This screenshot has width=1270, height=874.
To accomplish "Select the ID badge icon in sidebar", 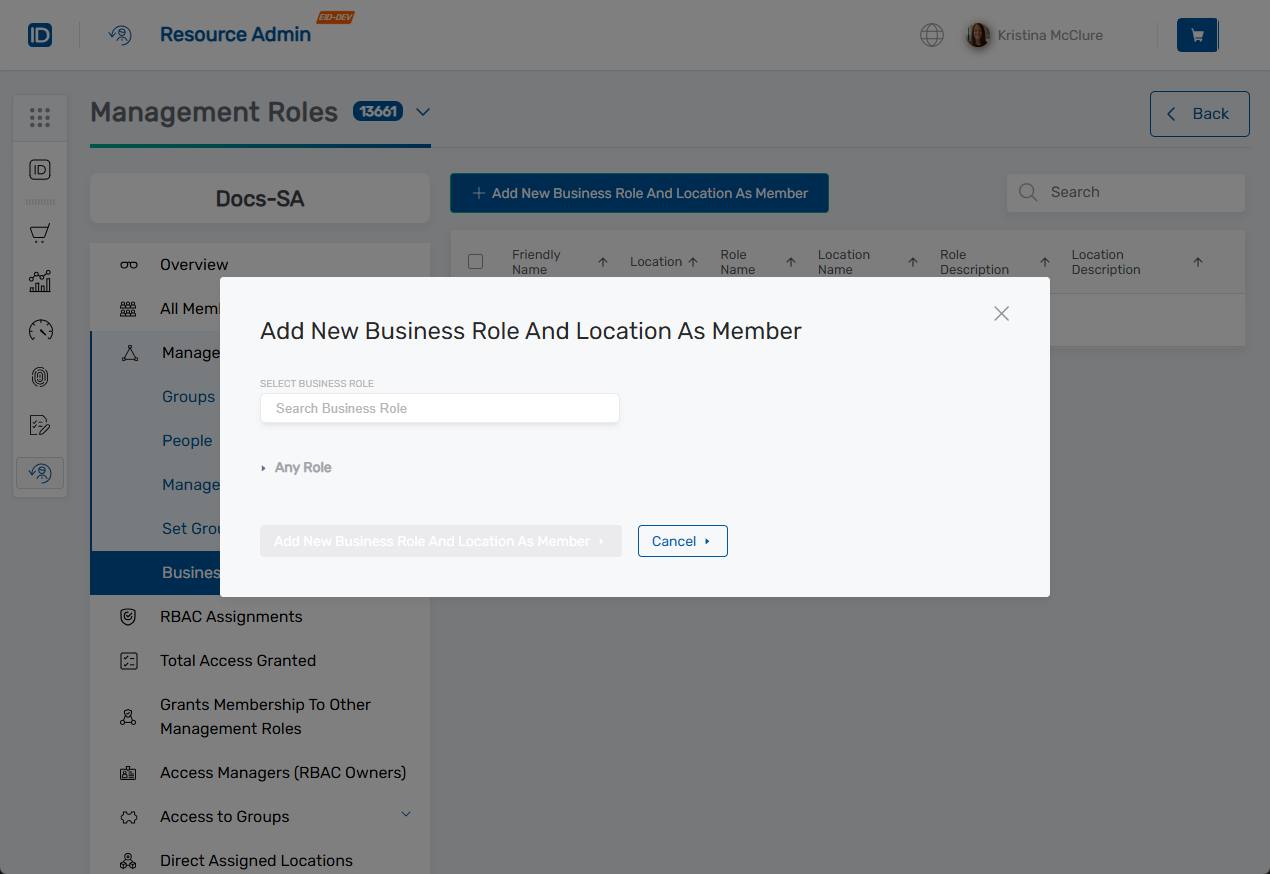I will [x=40, y=170].
